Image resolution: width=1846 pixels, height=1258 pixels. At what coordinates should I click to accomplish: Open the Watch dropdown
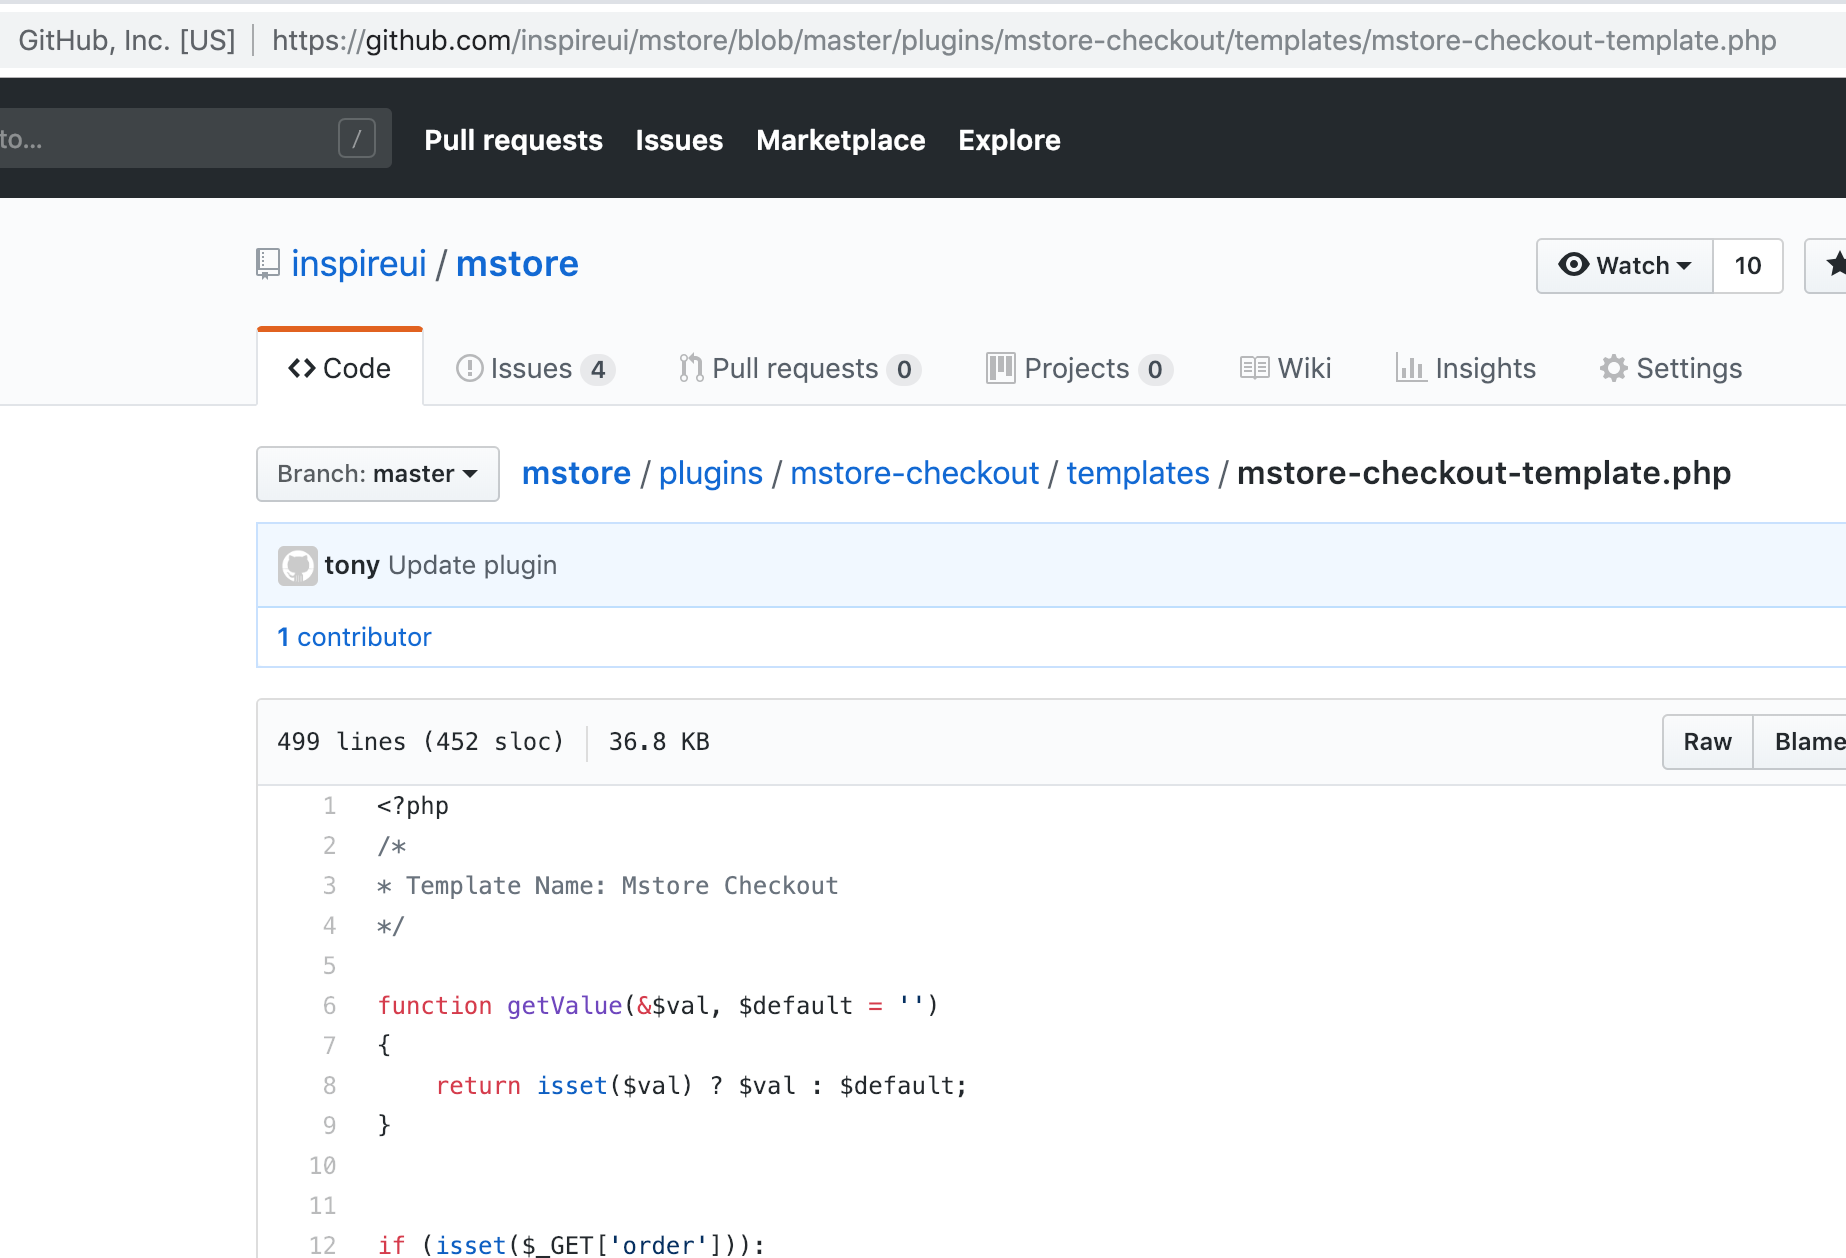pyautogui.click(x=1624, y=265)
